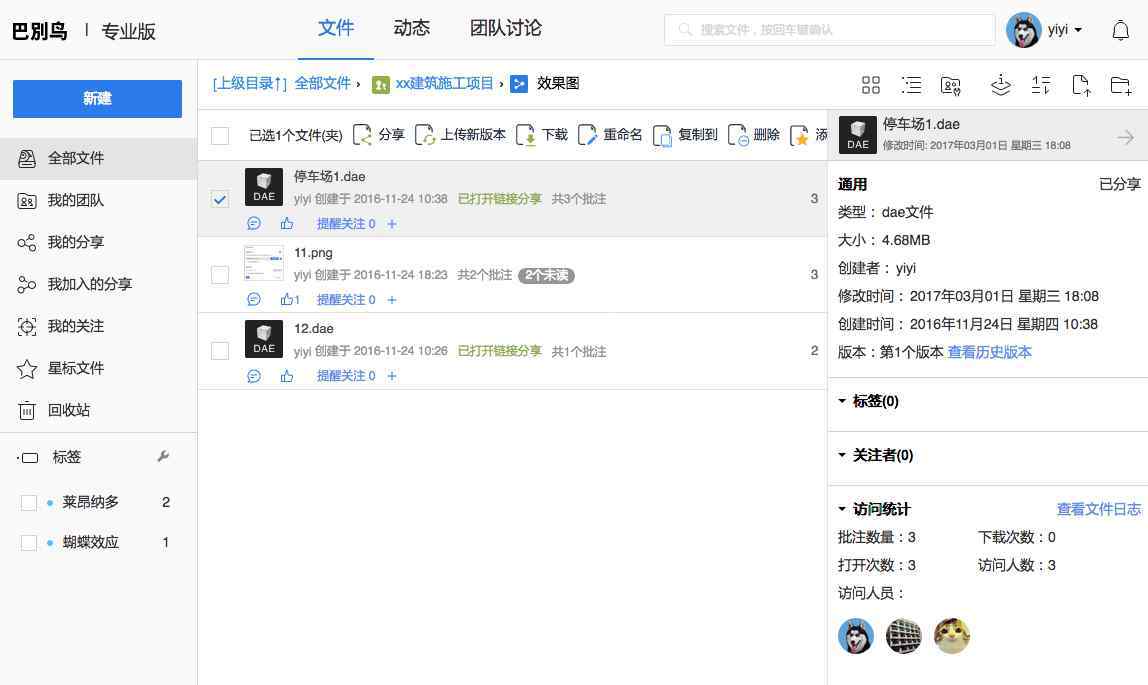Click the new folder icon in toolbar
The height and width of the screenshot is (685, 1148).
point(1121,85)
